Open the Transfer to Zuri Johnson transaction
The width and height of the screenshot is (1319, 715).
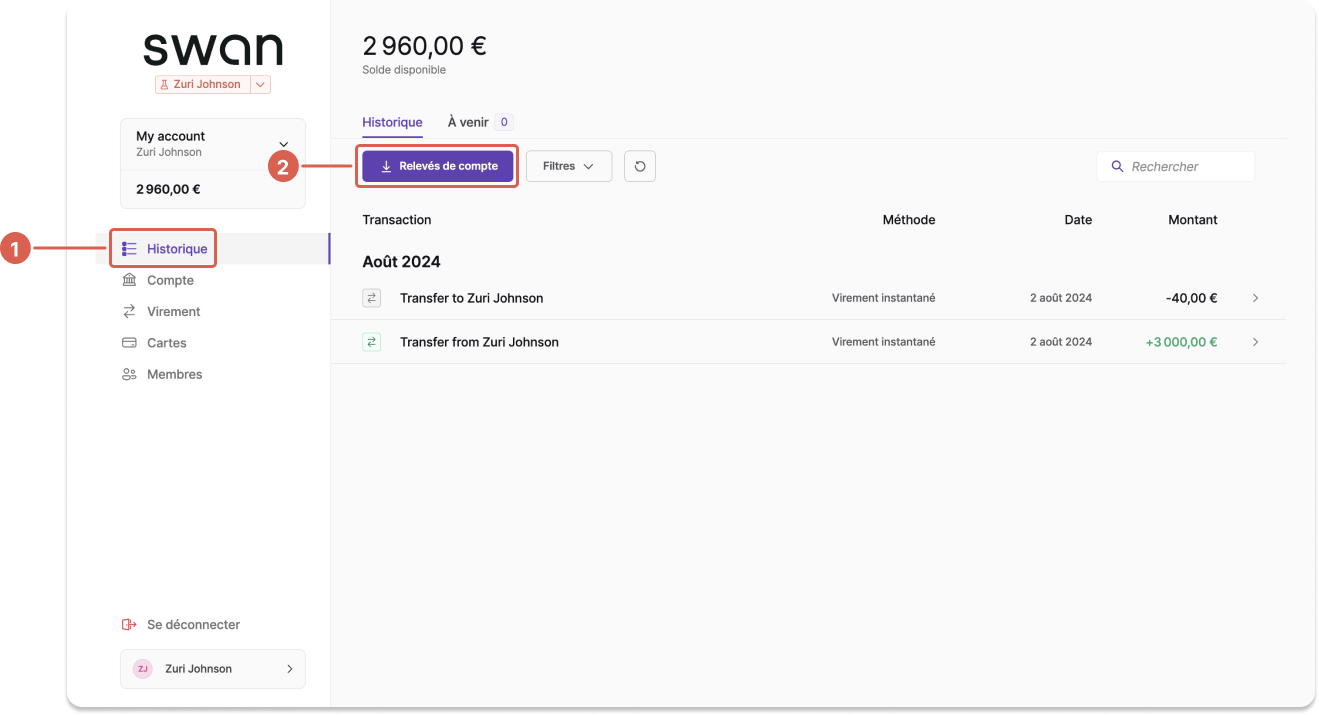808,298
